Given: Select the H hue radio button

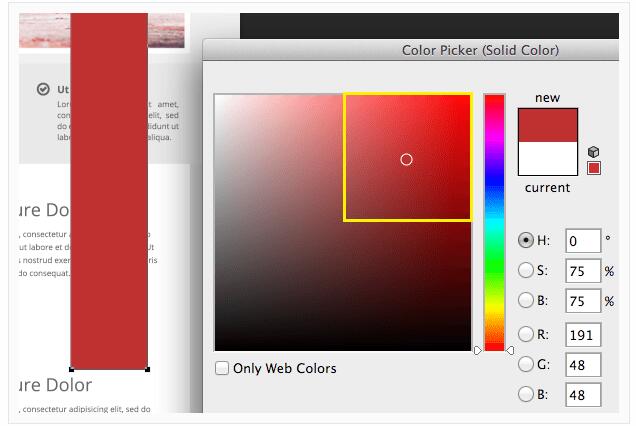Looking at the screenshot, I should point(526,240).
